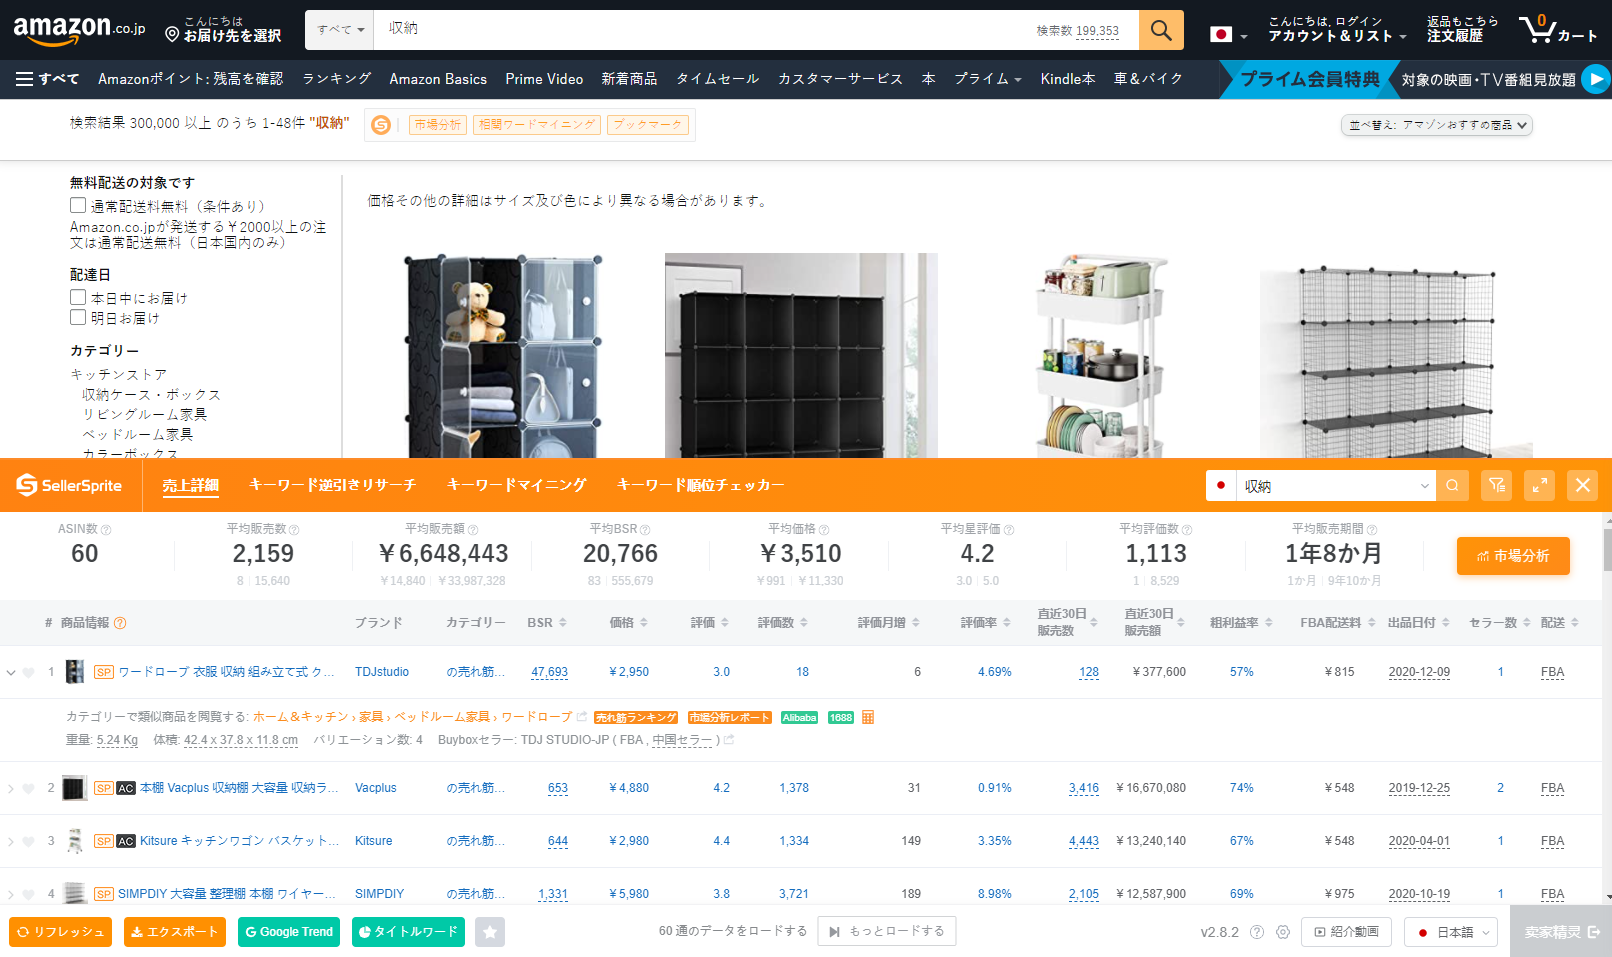Favorite product row 1 with heart icon
Image resolution: width=1612 pixels, height=957 pixels.
pos(29,673)
